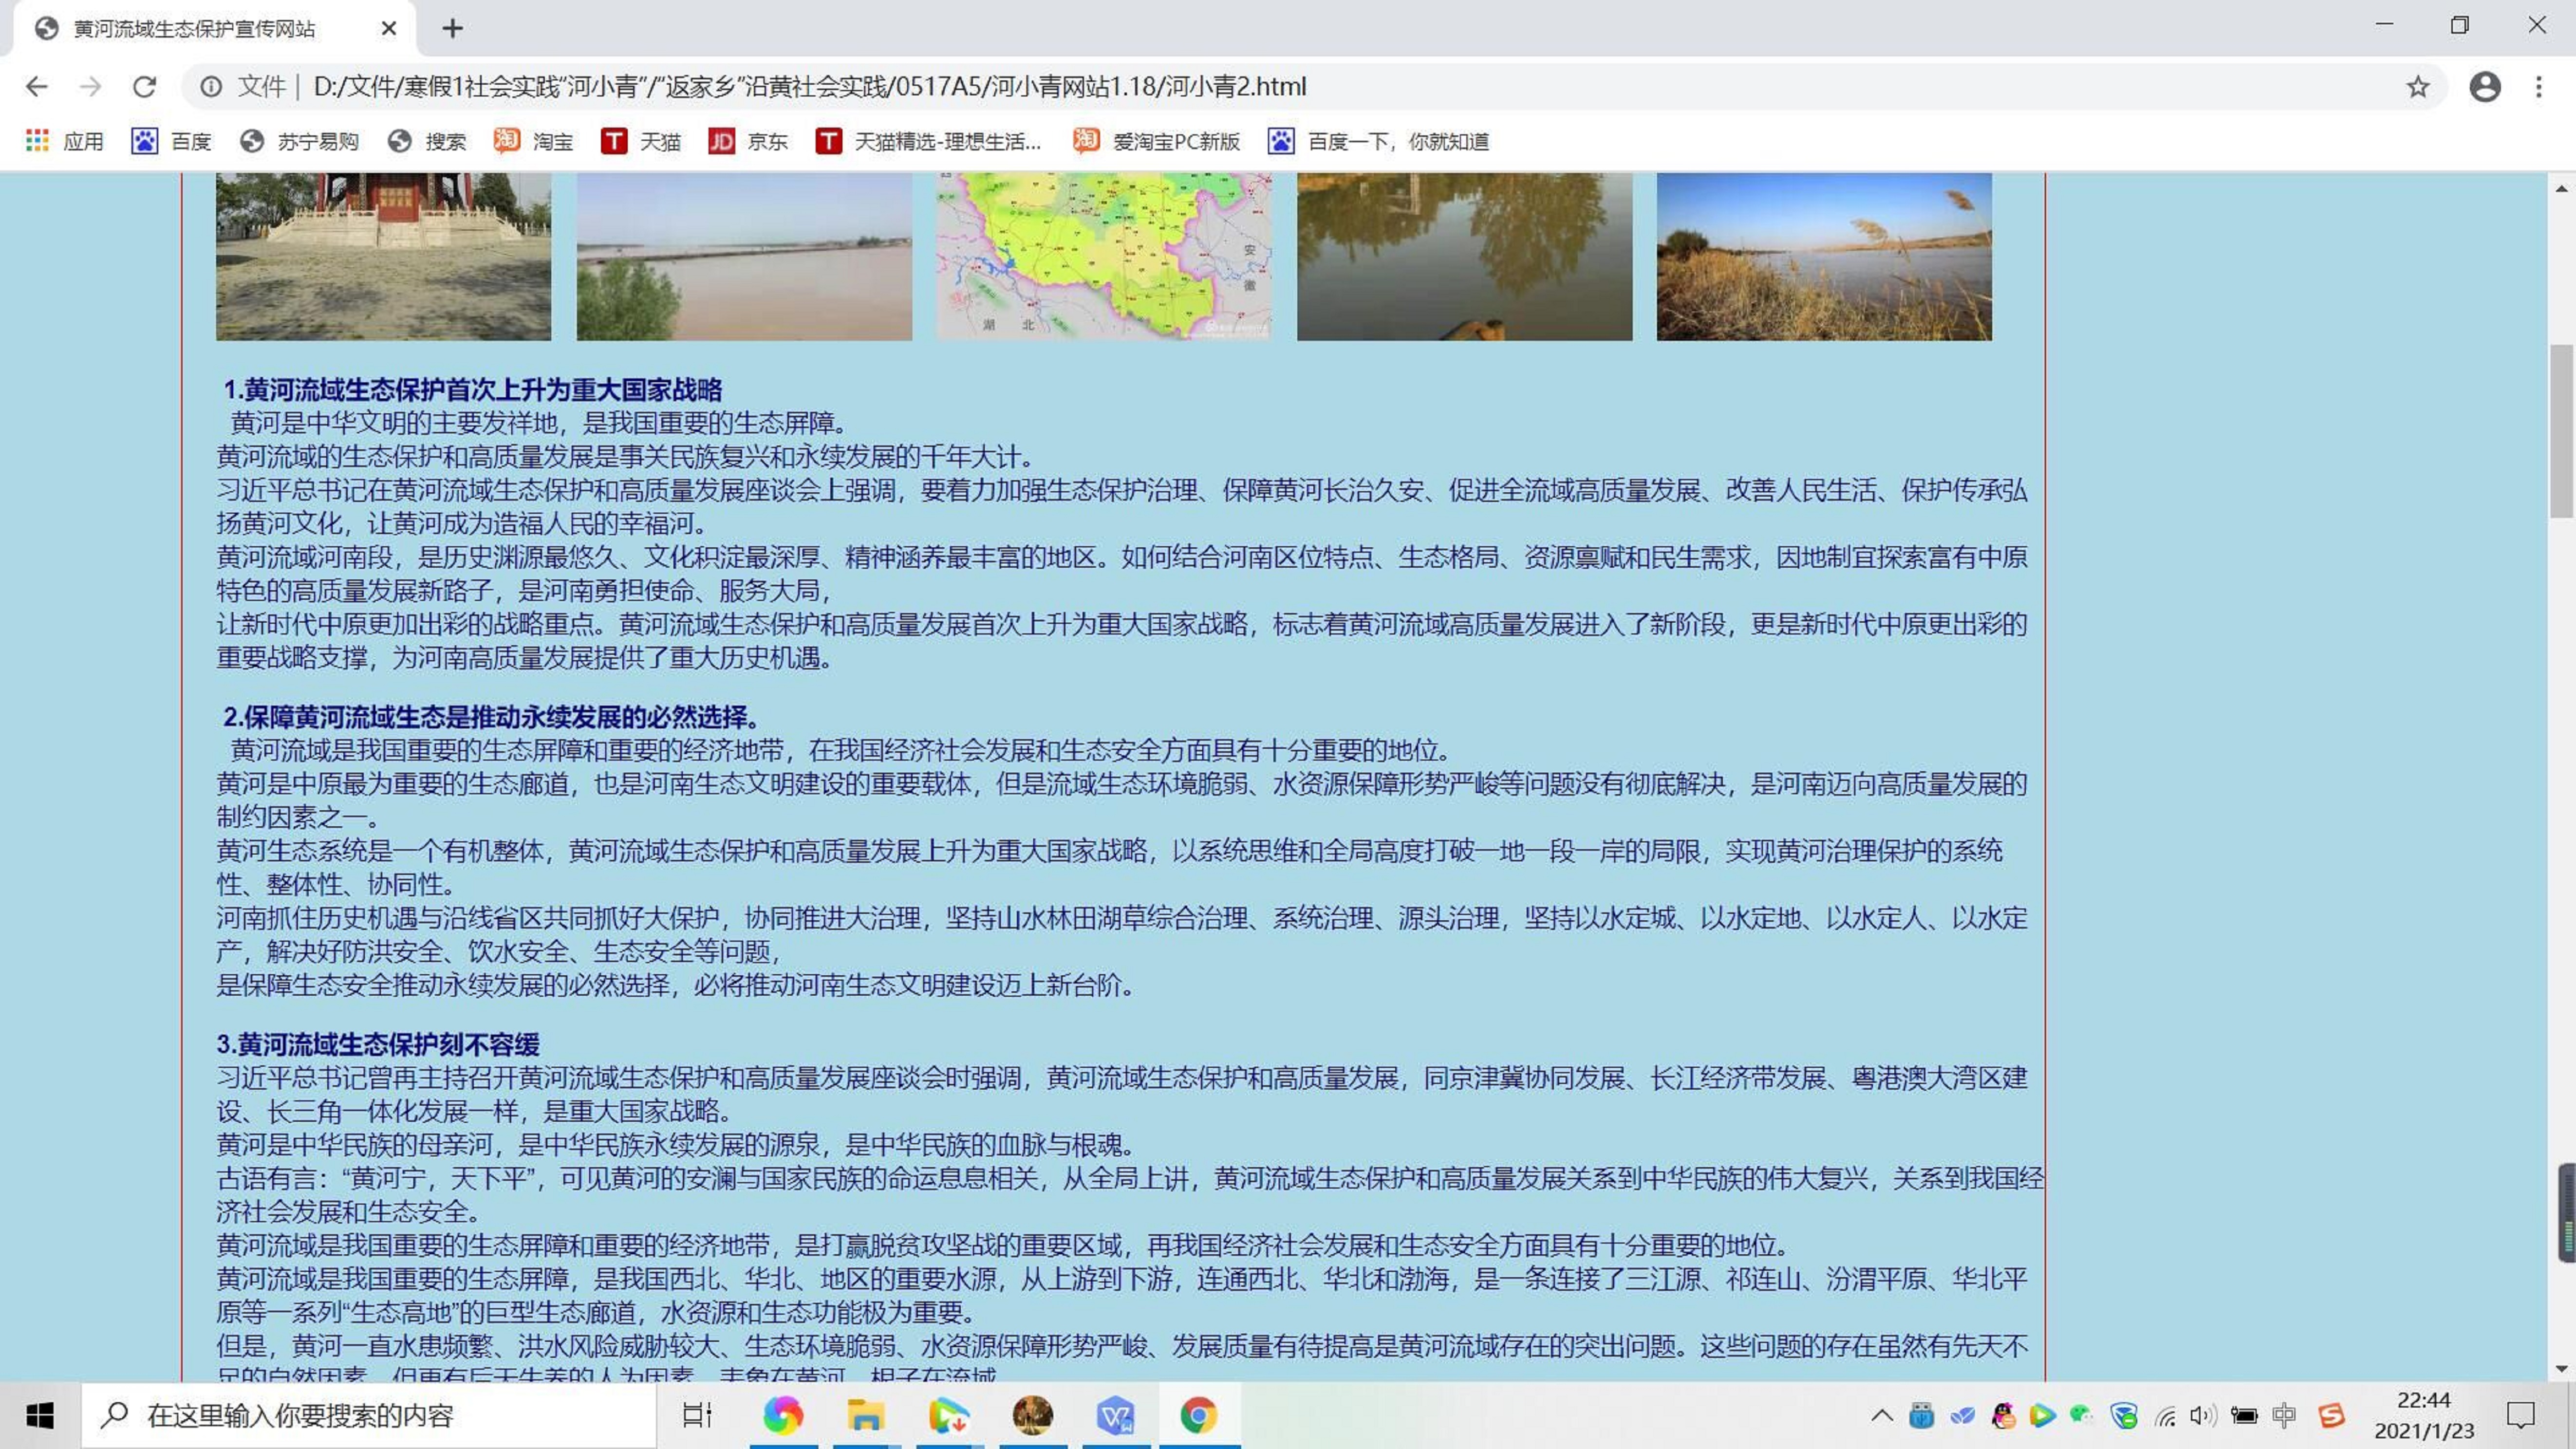This screenshot has height=1449, width=2576.
Task: Go back using the browser back arrow
Action: pos(36,87)
